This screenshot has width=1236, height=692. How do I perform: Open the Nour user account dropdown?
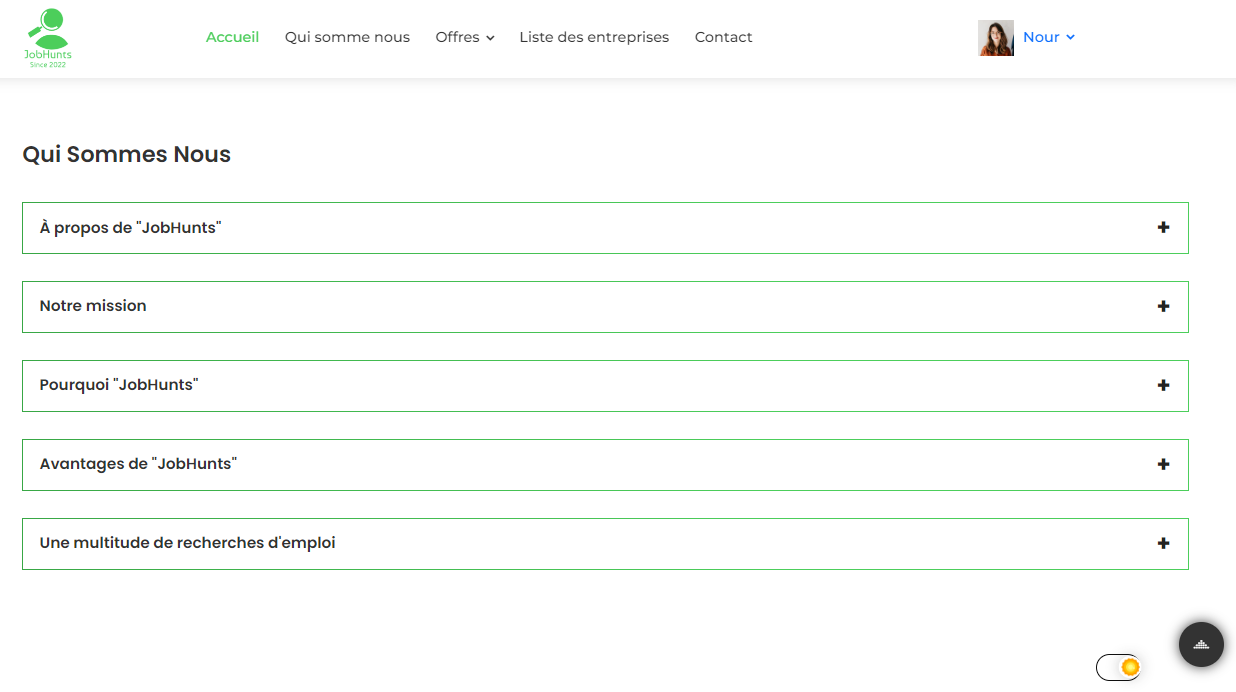point(1048,37)
